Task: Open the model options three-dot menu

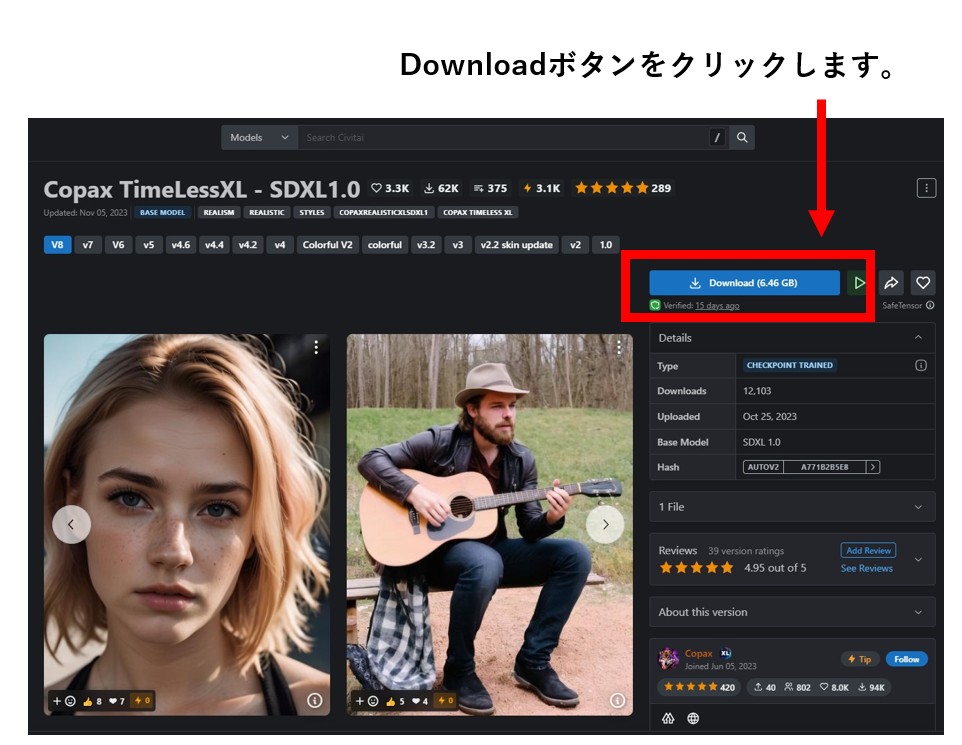Action: (926, 188)
